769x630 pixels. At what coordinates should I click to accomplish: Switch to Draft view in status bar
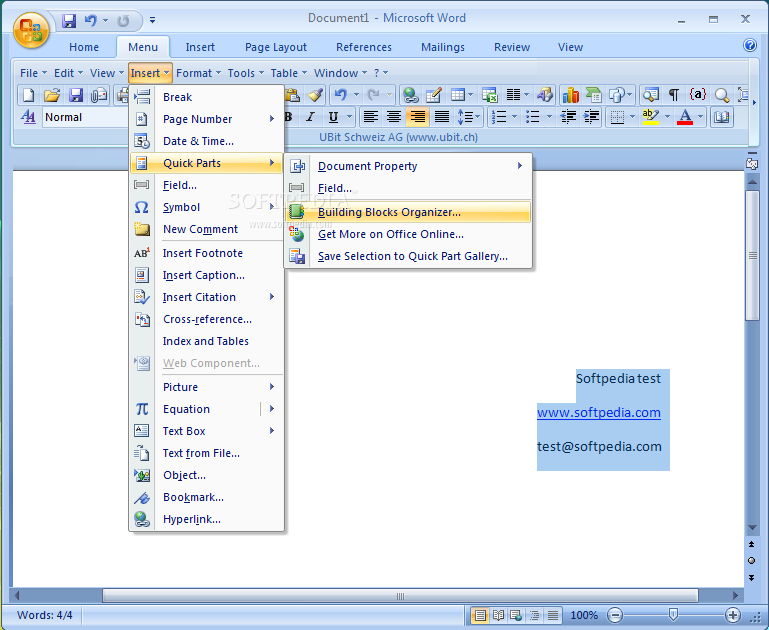[x=552, y=615]
